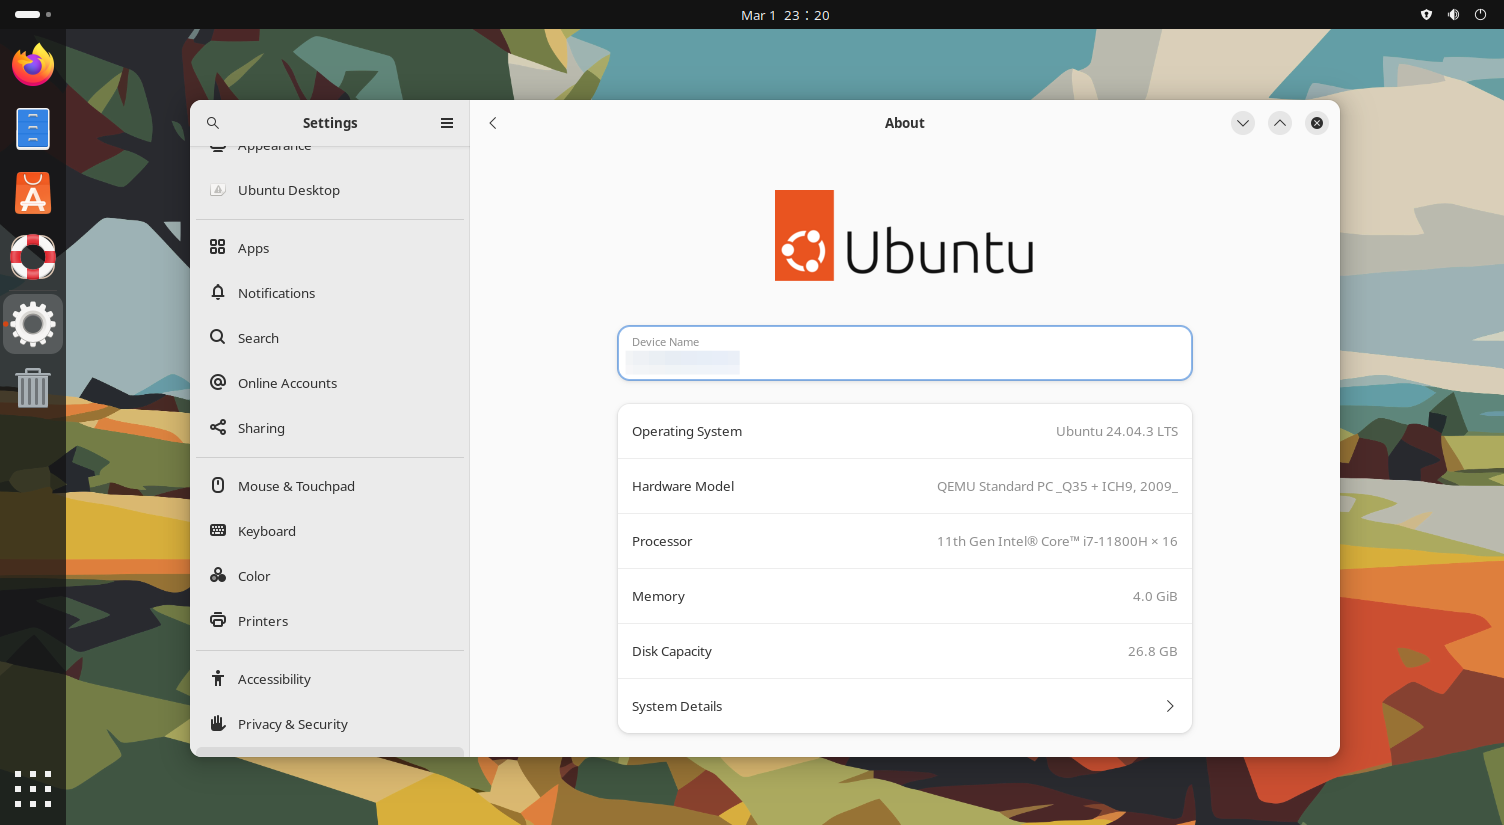Open the Show Applications grid

[33, 789]
